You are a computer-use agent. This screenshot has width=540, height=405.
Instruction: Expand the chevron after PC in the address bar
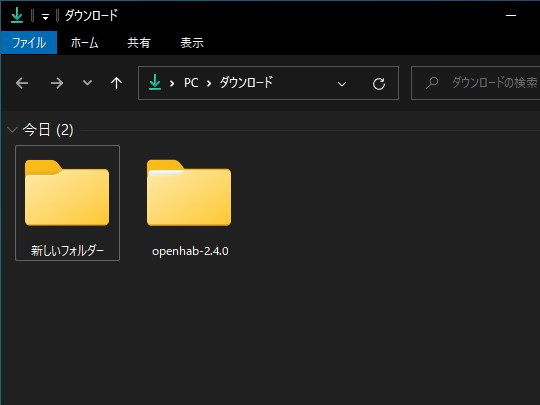click(x=209, y=83)
